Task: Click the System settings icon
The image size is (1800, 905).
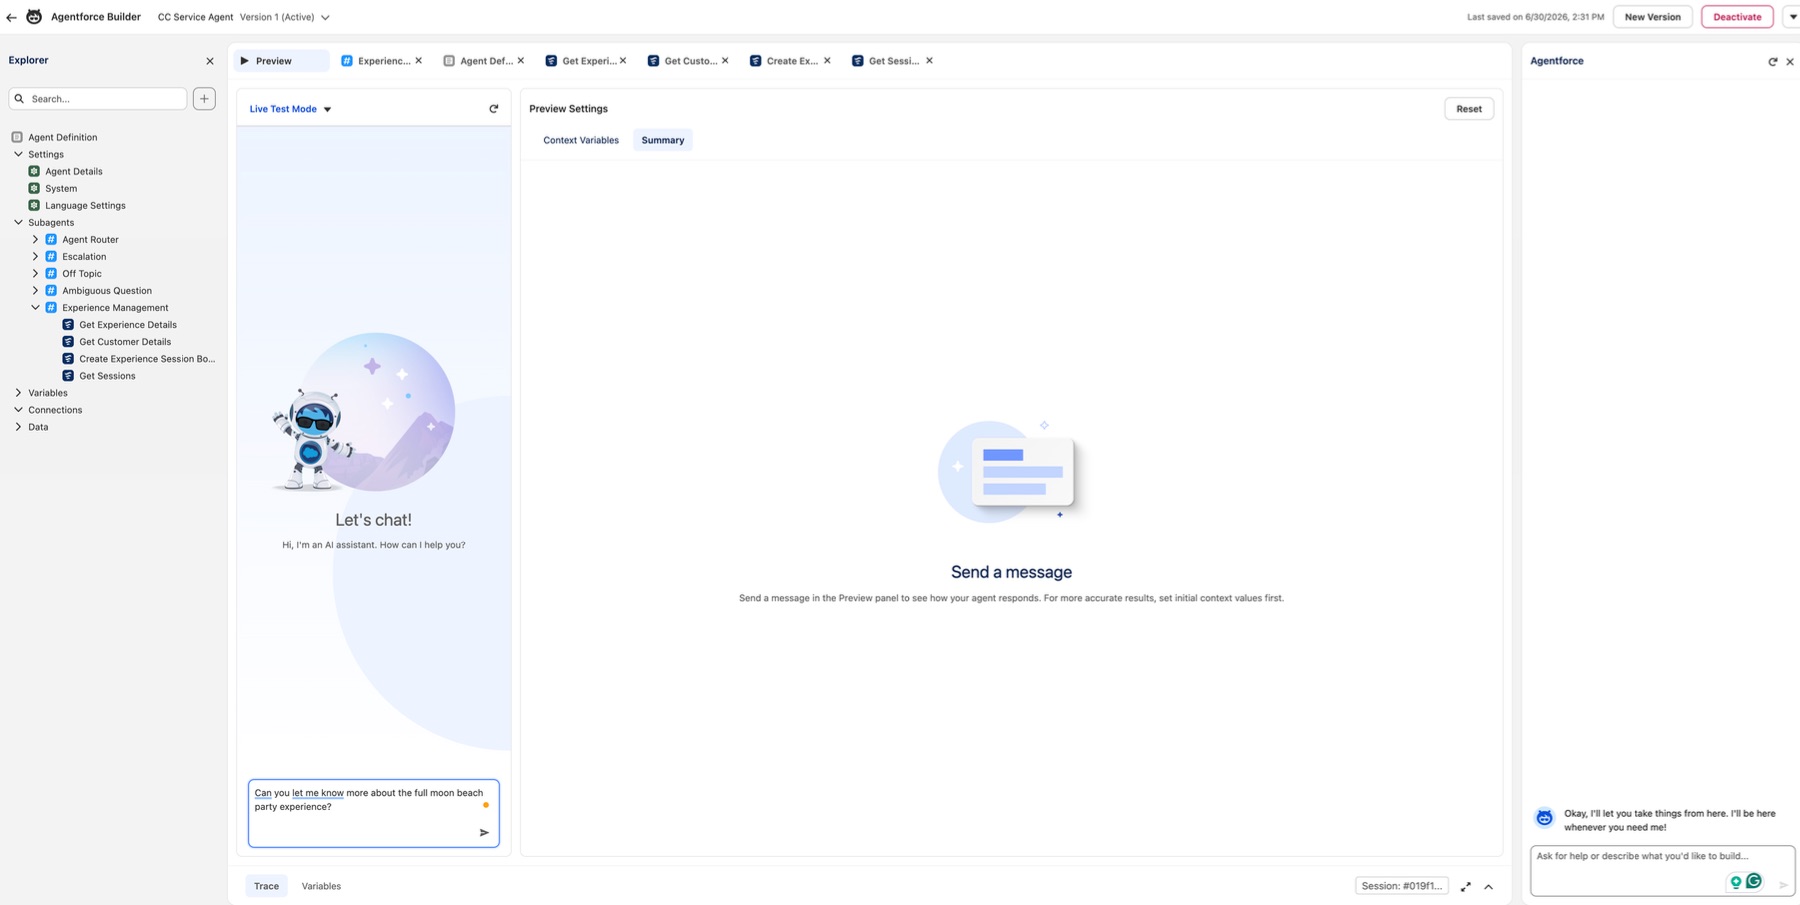Action: click(34, 188)
